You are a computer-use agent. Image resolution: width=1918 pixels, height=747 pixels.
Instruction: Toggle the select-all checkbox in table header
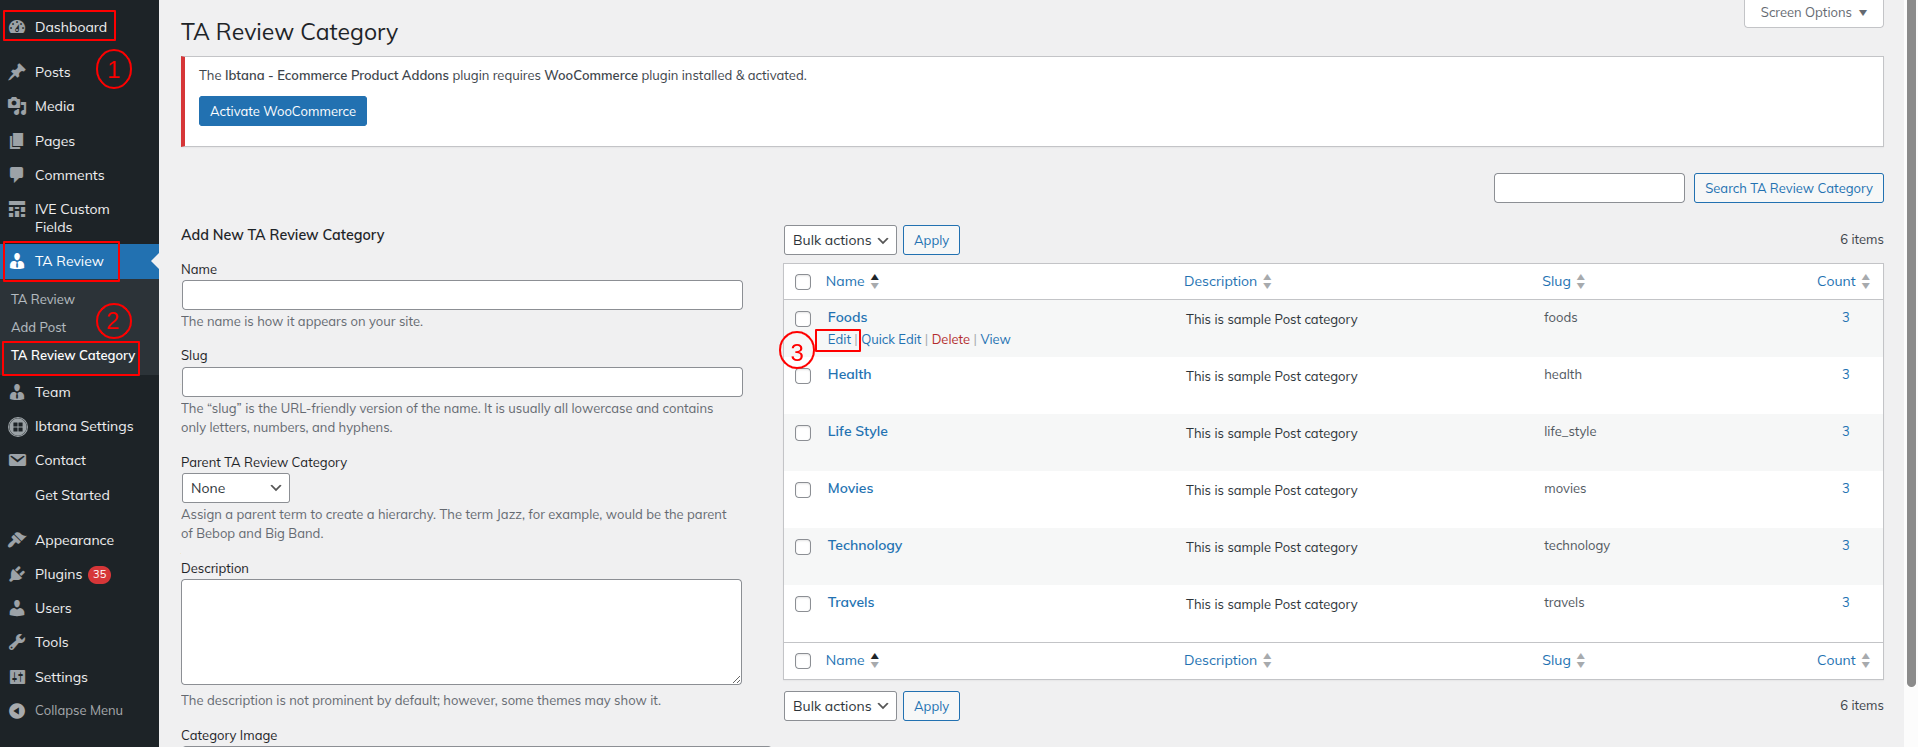click(803, 282)
